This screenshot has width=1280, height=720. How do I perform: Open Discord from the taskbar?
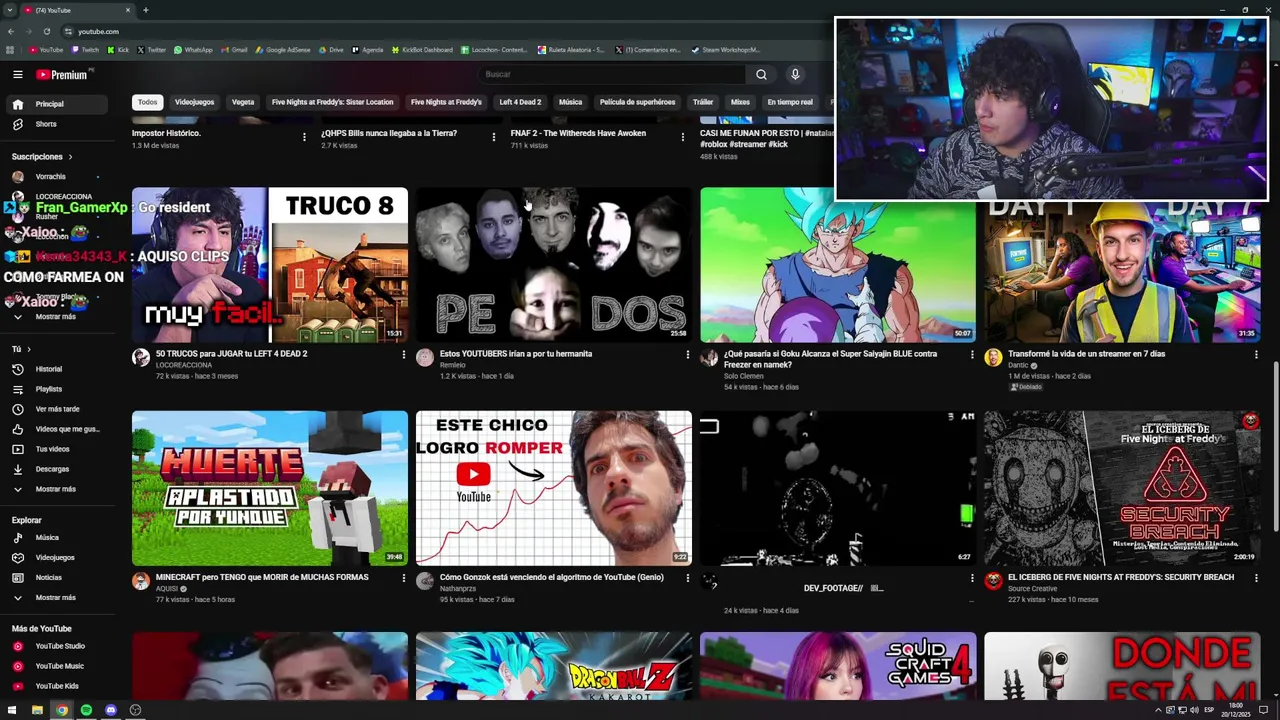coord(111,710)
